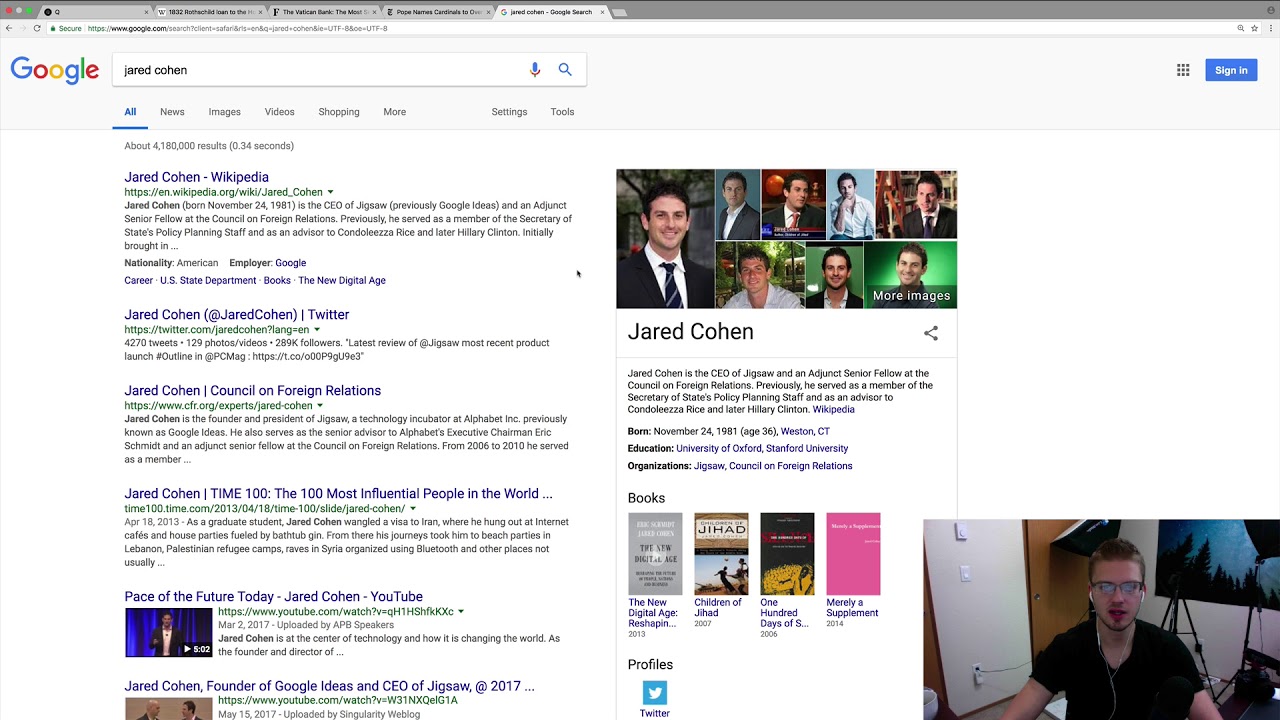Play the 5:02 YouTube video thumbnail

pyautogui.click(x=168, y=632)
